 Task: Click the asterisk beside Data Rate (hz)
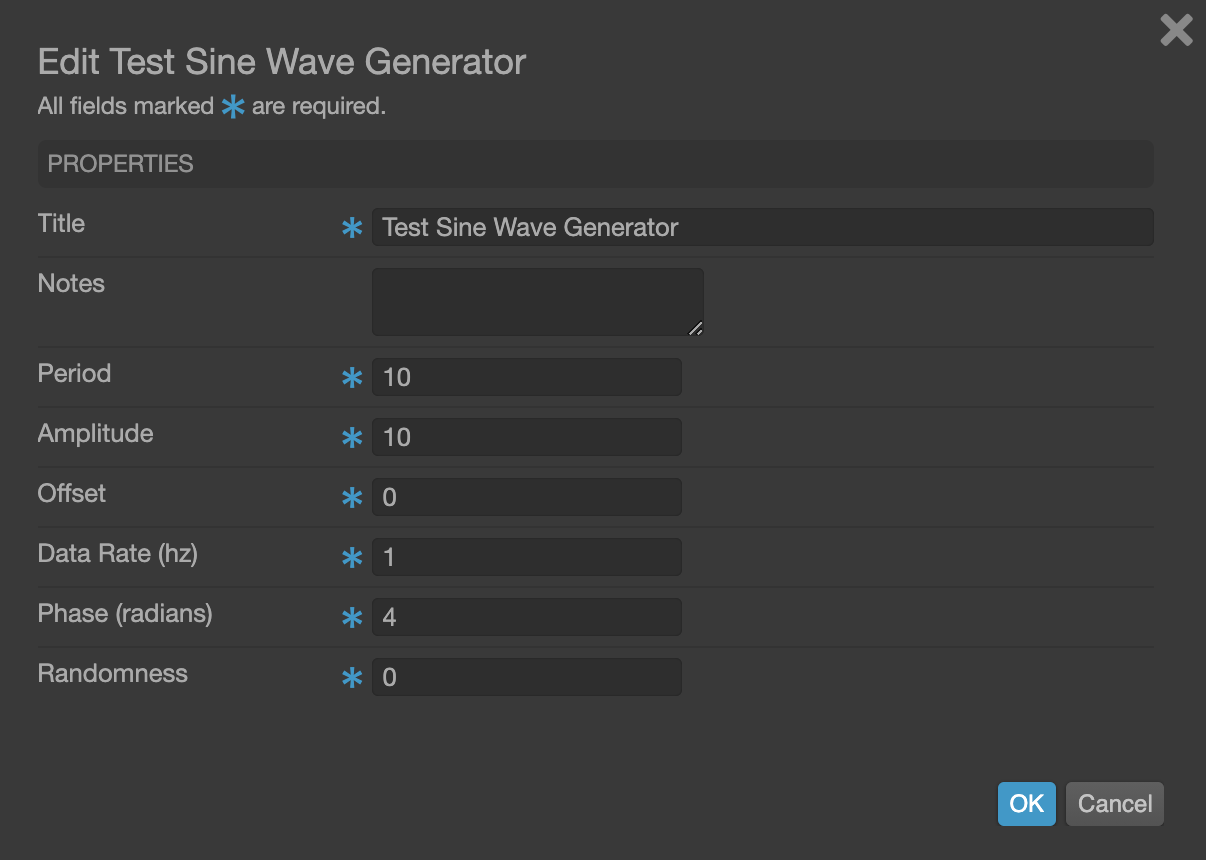pyautogui.click(x=352, y=559)
